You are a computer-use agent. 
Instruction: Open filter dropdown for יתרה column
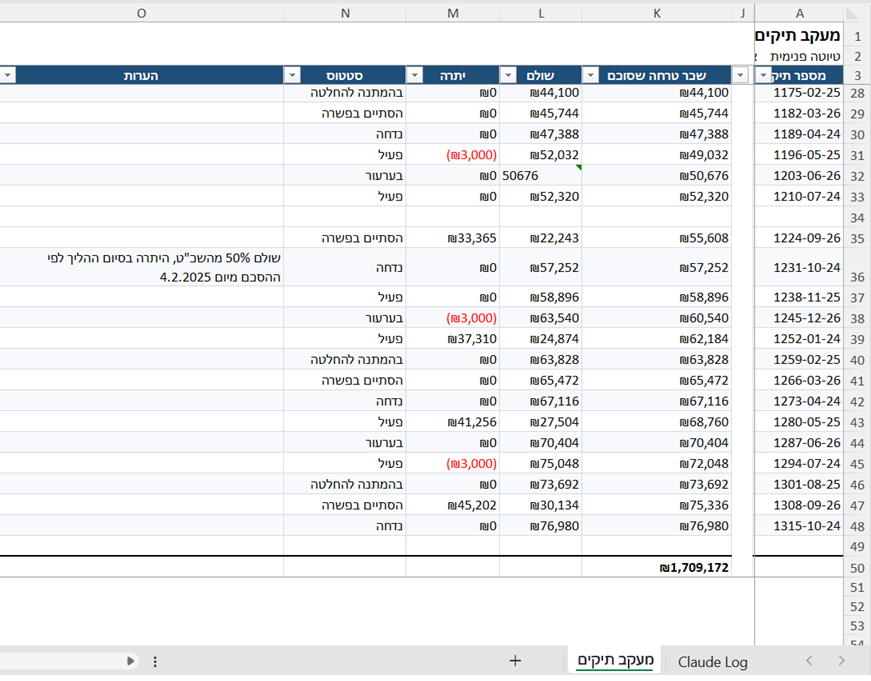[x=414, y=75]
